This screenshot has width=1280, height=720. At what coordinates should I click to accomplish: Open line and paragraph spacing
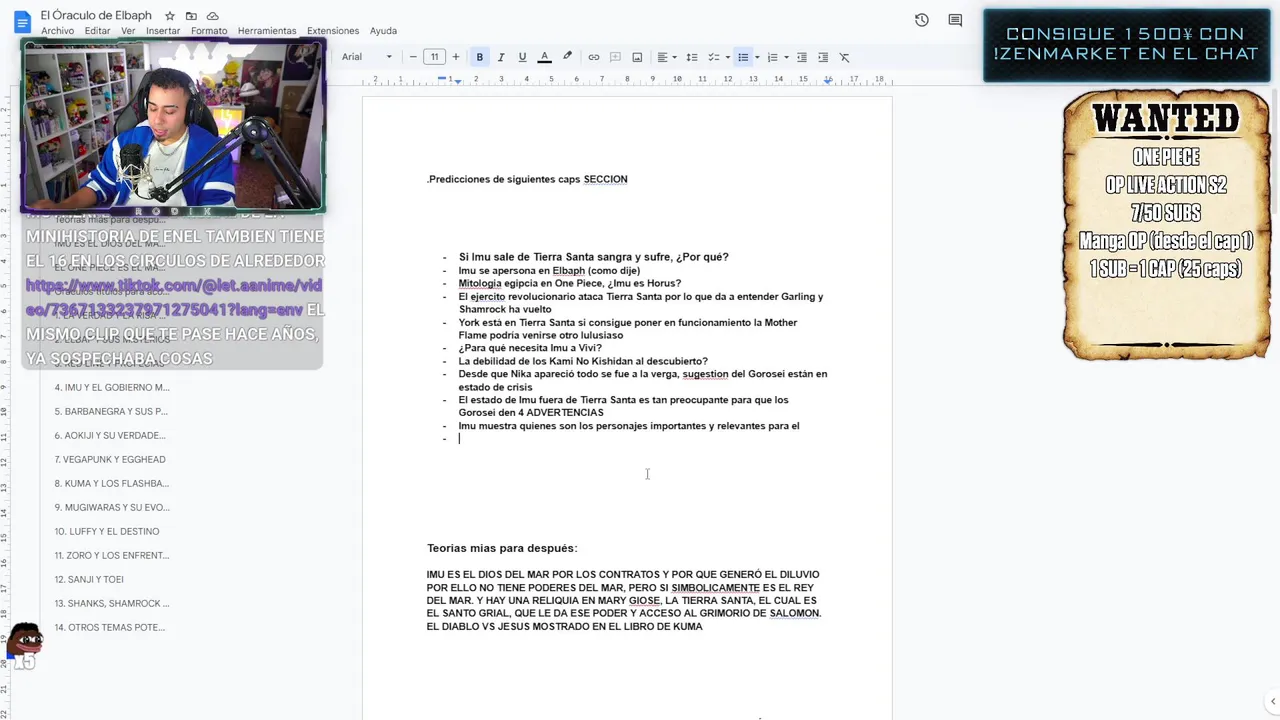tap(691, 57)
